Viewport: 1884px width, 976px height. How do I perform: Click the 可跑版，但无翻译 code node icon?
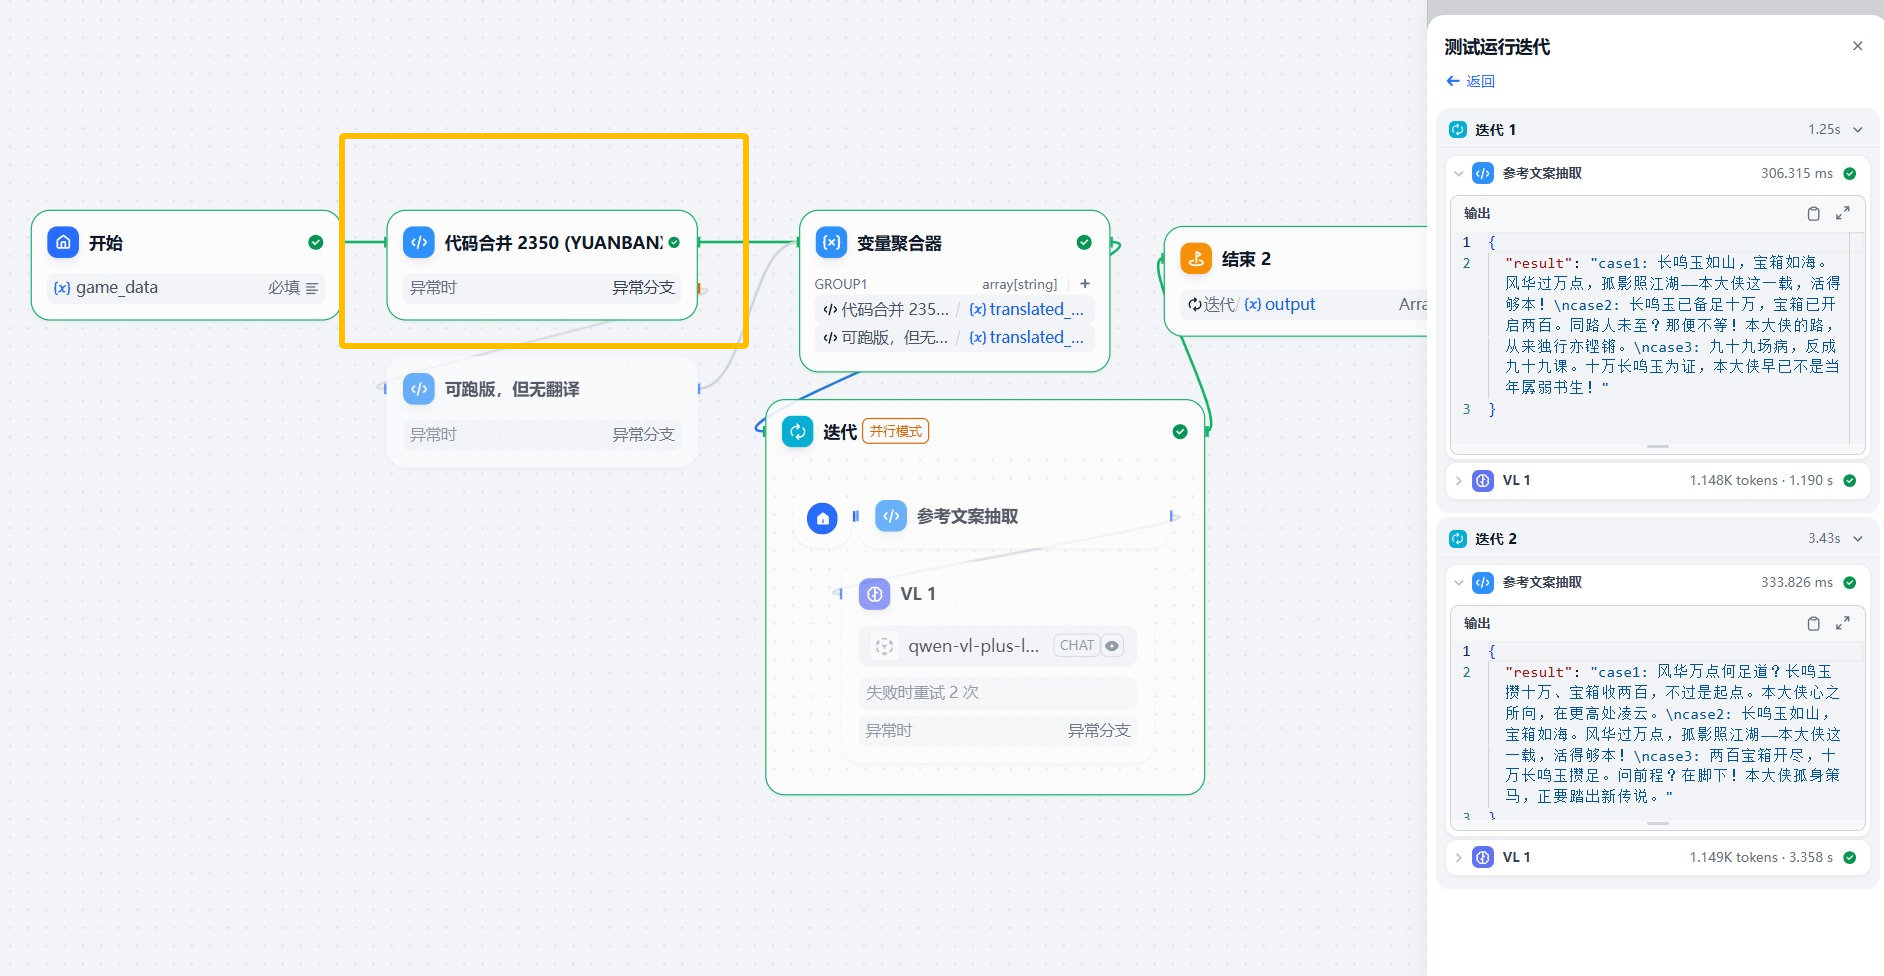click(x=419, y=389)
